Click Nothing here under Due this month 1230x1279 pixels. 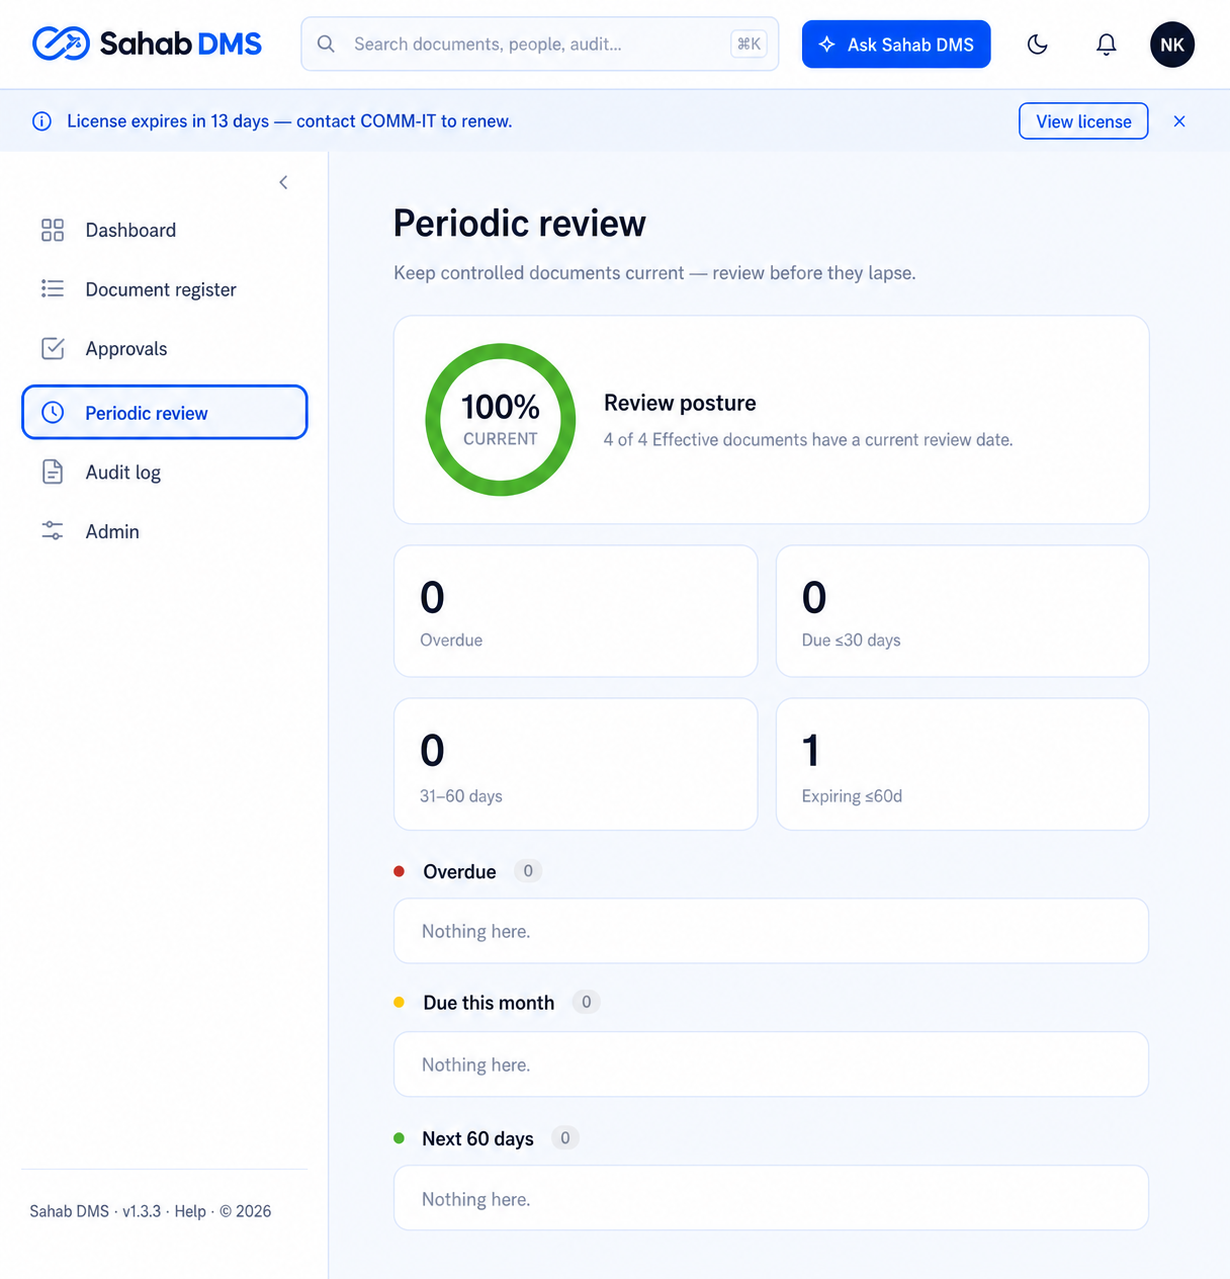[476, 1065]
